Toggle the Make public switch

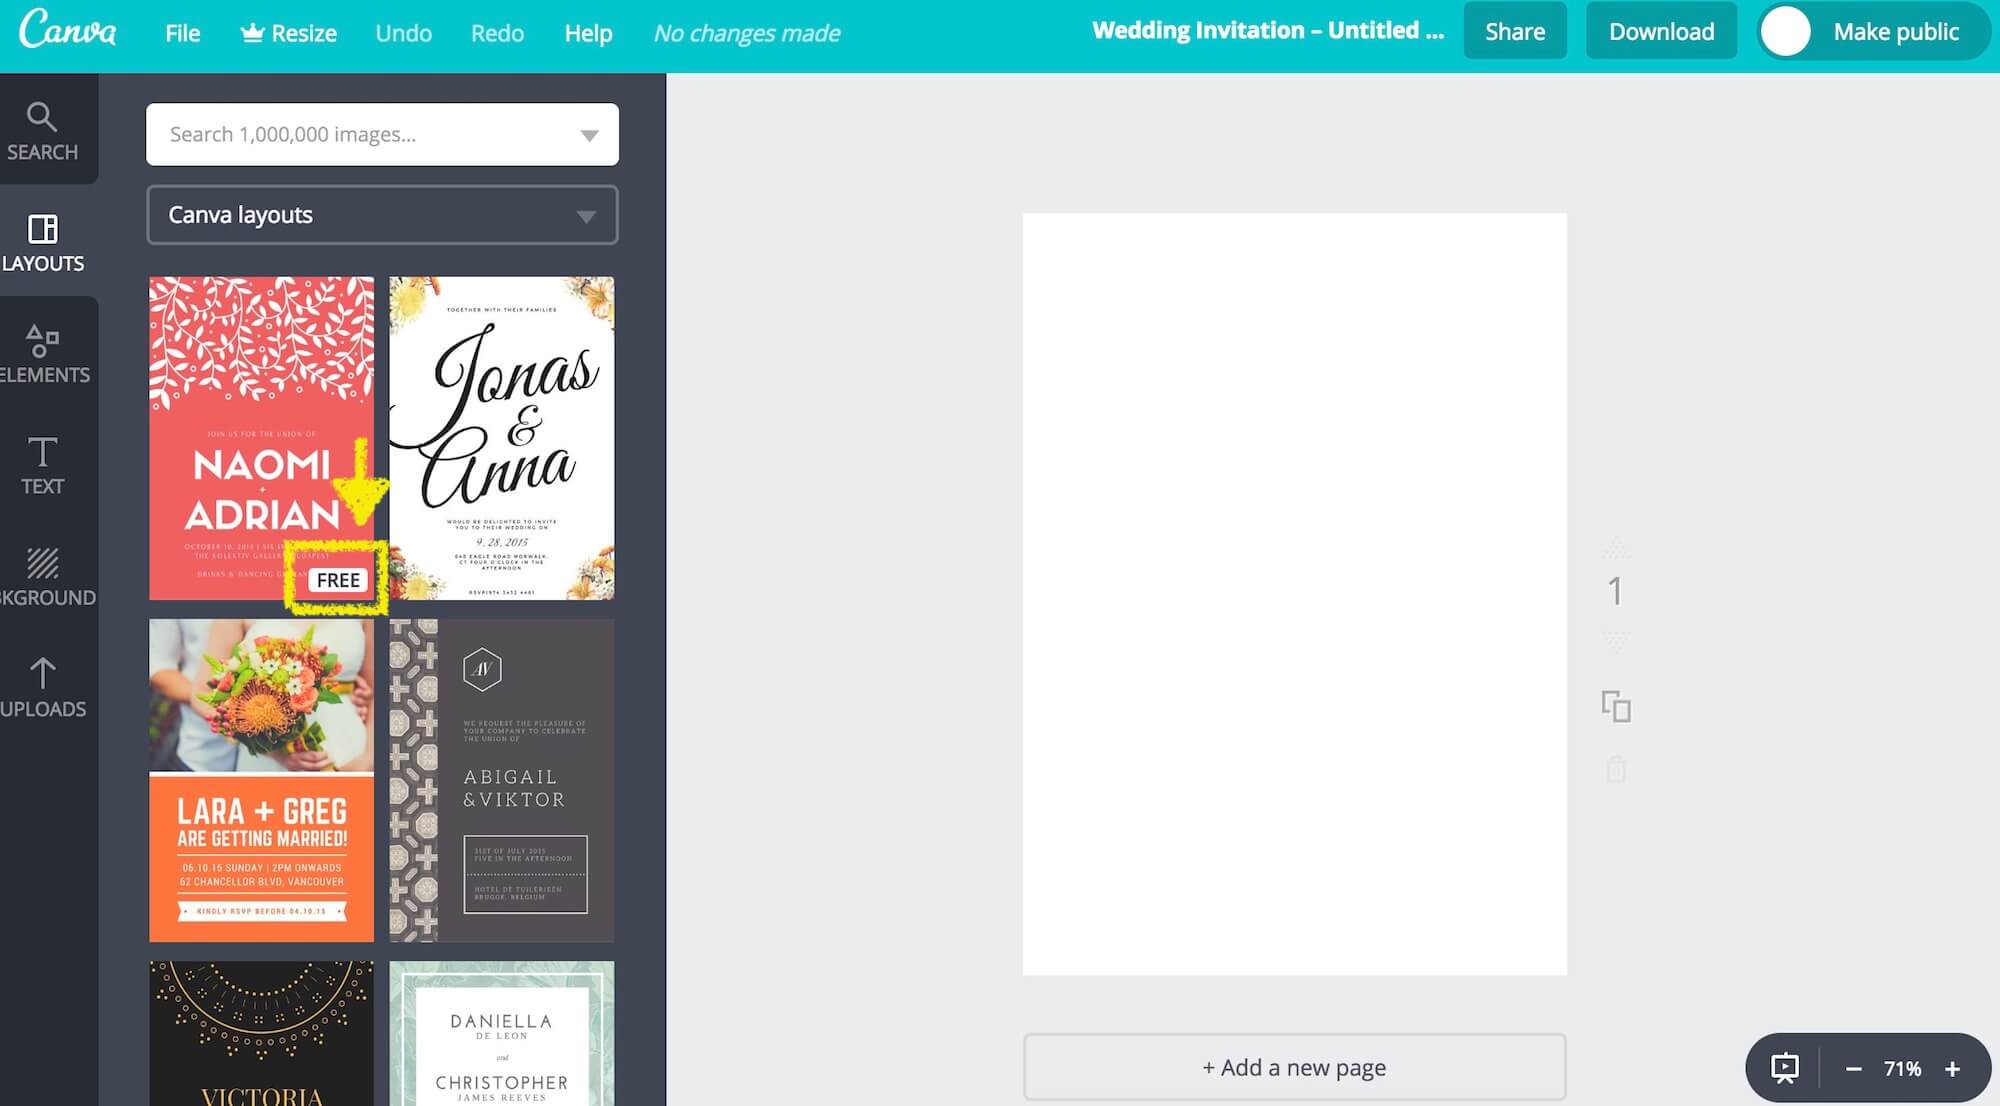(1786, 32)
